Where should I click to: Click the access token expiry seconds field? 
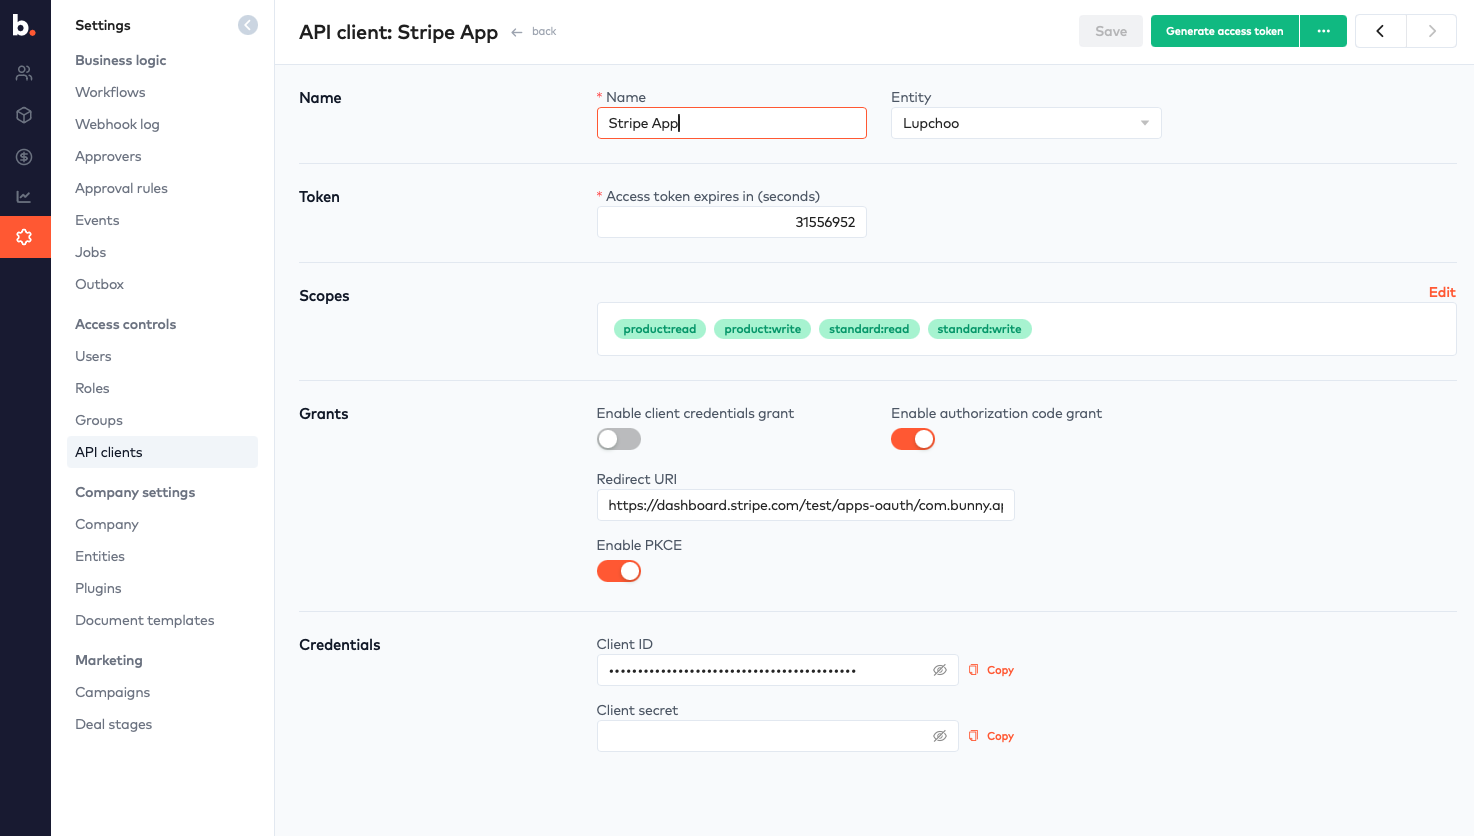click(732, 222)
